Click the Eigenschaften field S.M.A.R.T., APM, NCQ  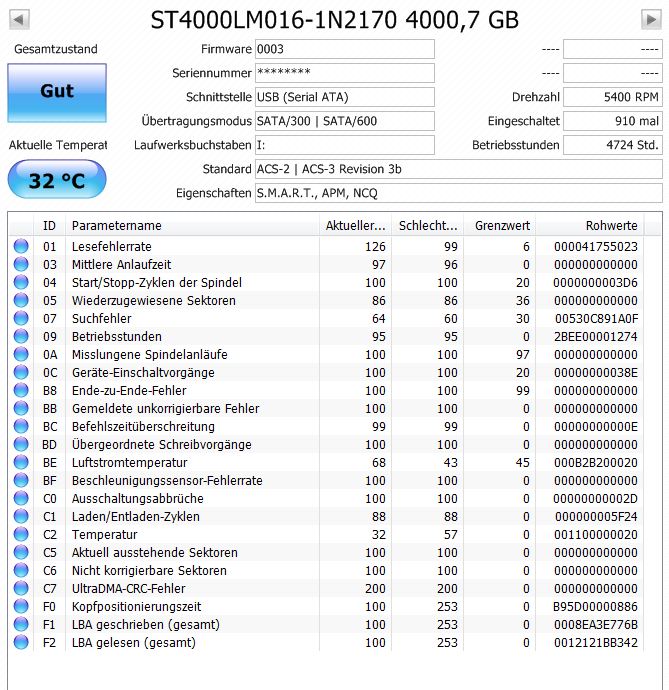459,193
